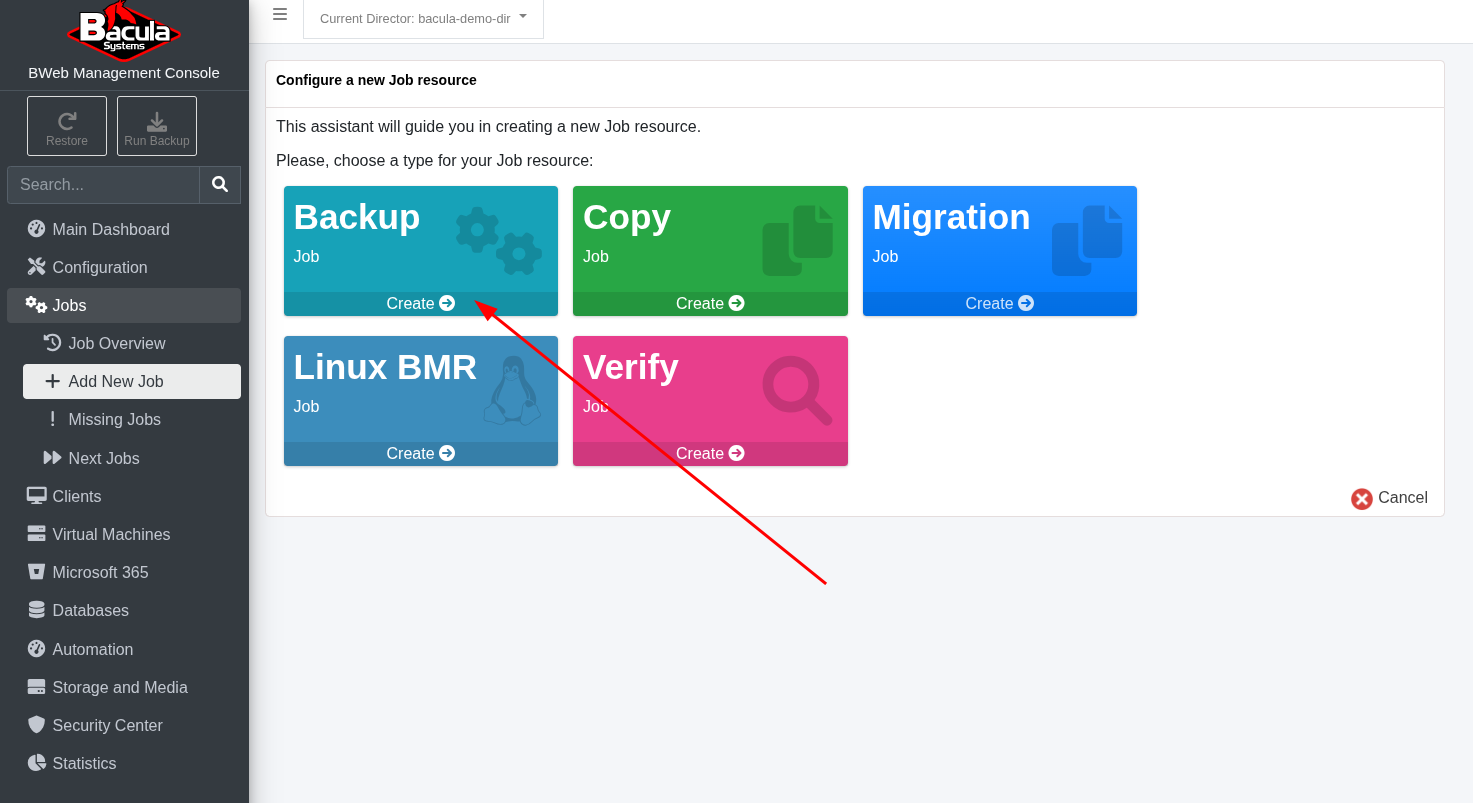Expand the Configuration sidebar menu
The image size is (1473, 803).
(x=100, y=268)
